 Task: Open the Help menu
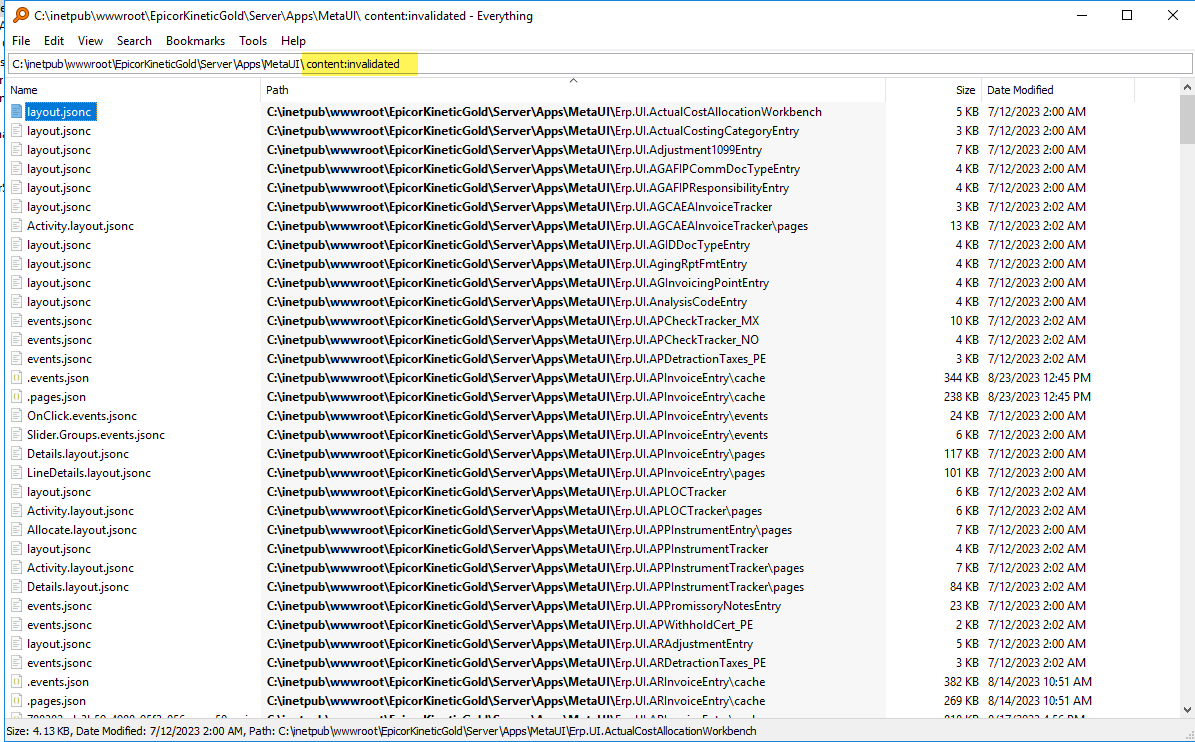[x=293, y=41]
